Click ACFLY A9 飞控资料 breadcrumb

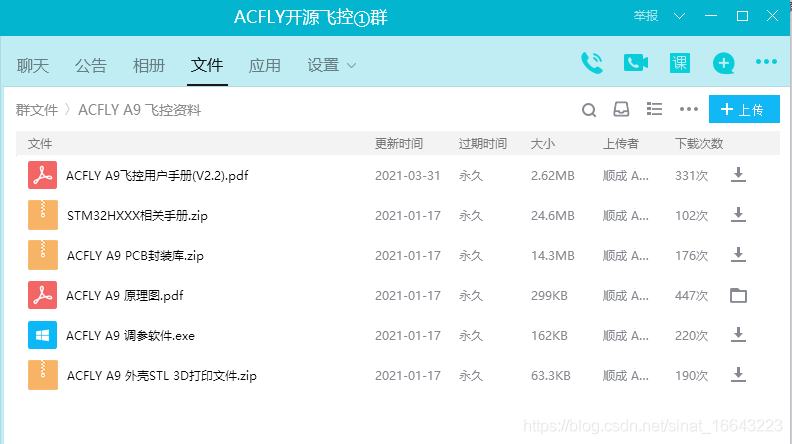point(139,110)
